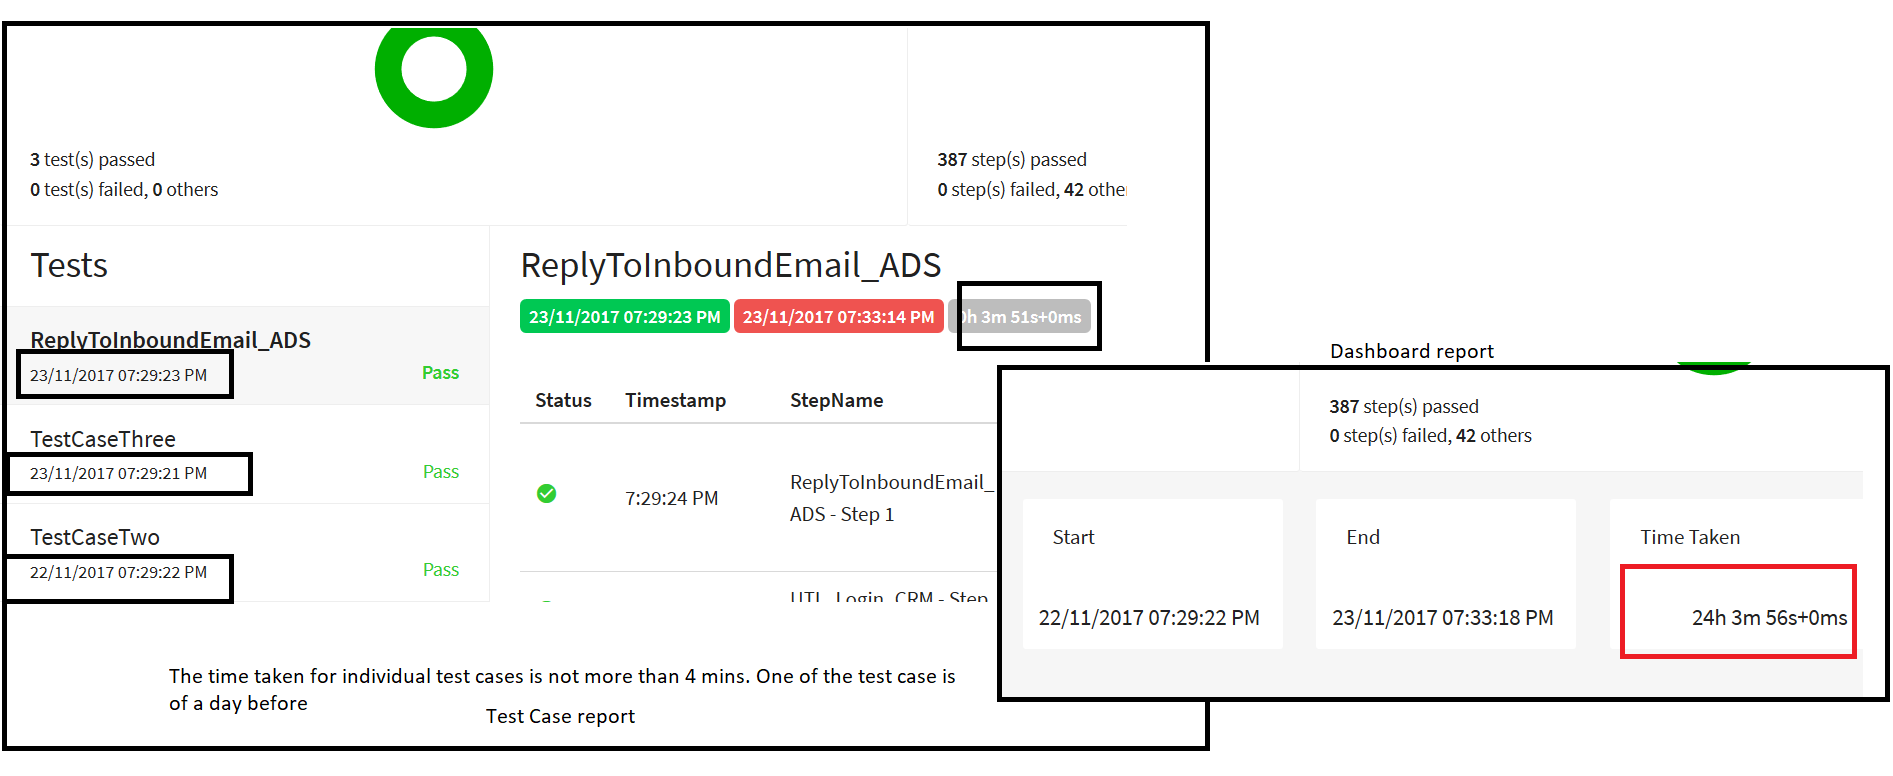
Task: Click the date 23/11/2017 07:29:21 PM under TestCaseThree
Action: click(x=118, y=473)
